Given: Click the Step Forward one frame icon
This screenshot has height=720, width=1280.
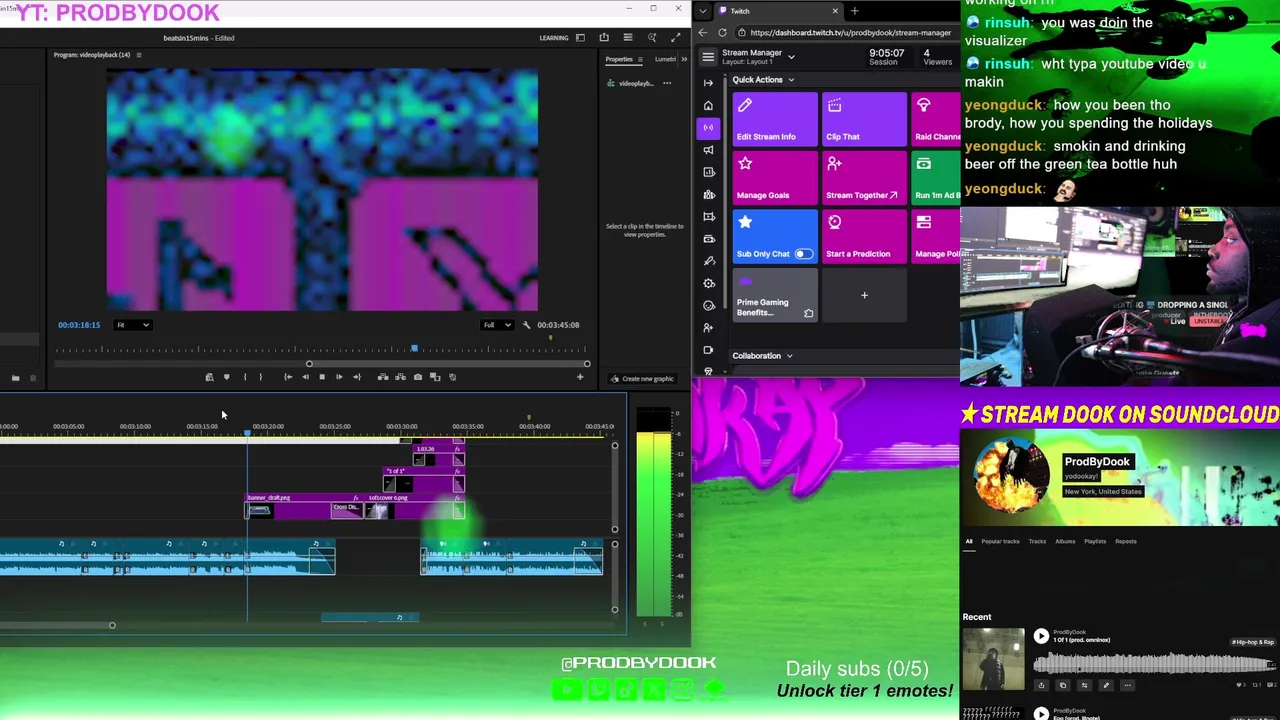Looking at the screenshot, I should (x=339, y=377).
